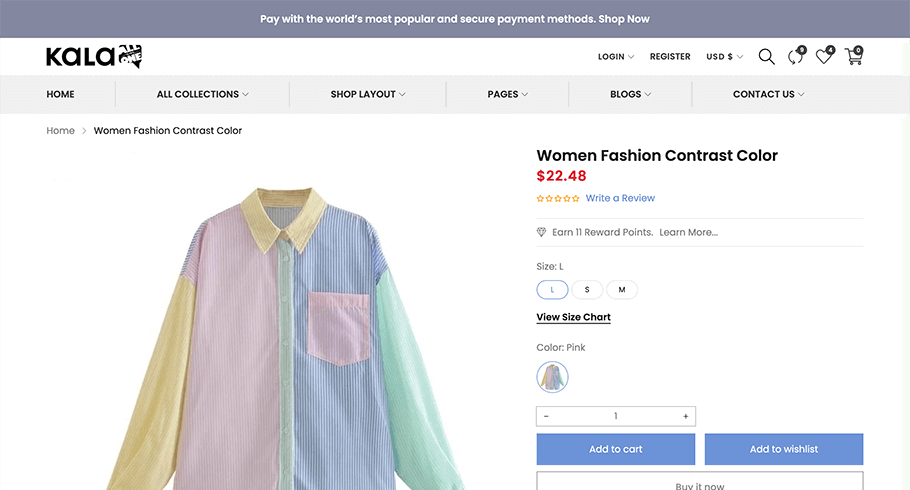Image resolution: width=910 pixels, height=490 pixels.
Task: Go to the Home menu item
Action: (60, 94)
